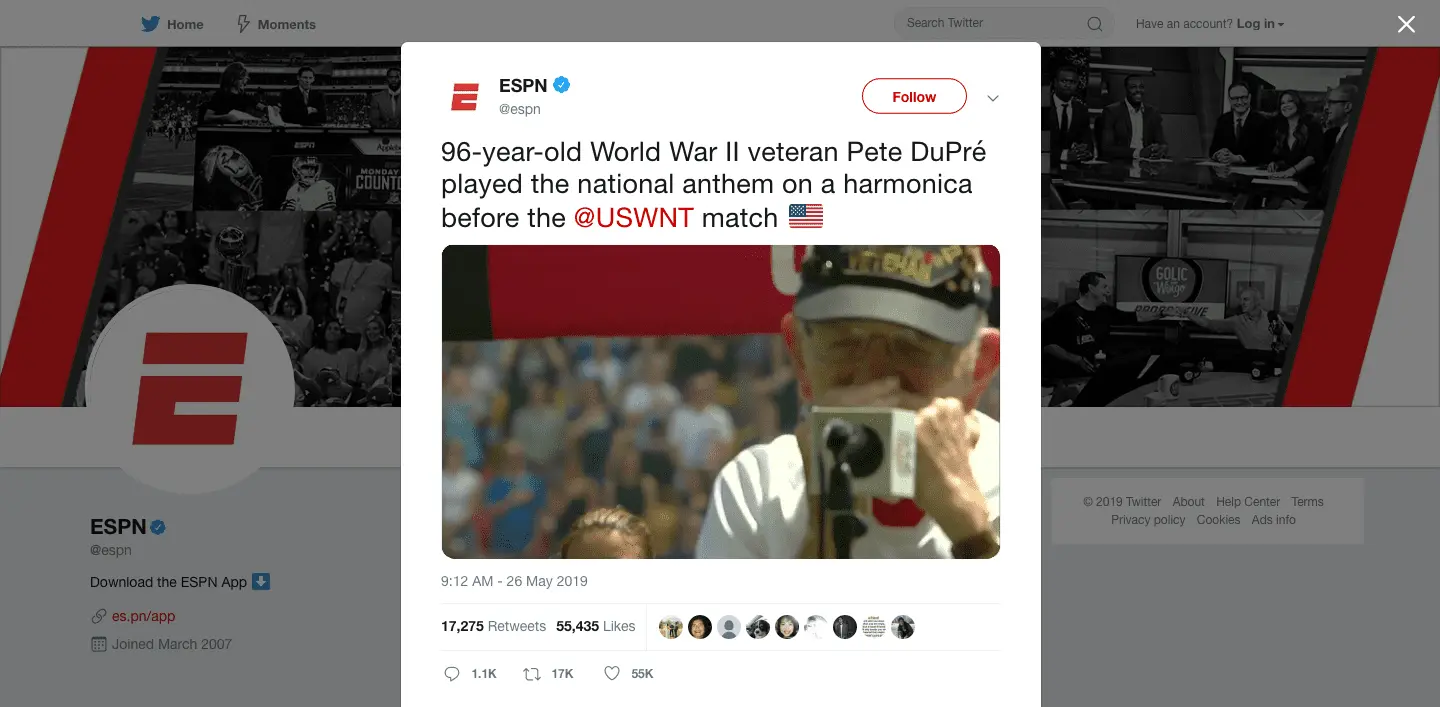This screenshot has height=707, width=1440.
Task: Open the @USWNT mention link
Action: pos(634,217)
